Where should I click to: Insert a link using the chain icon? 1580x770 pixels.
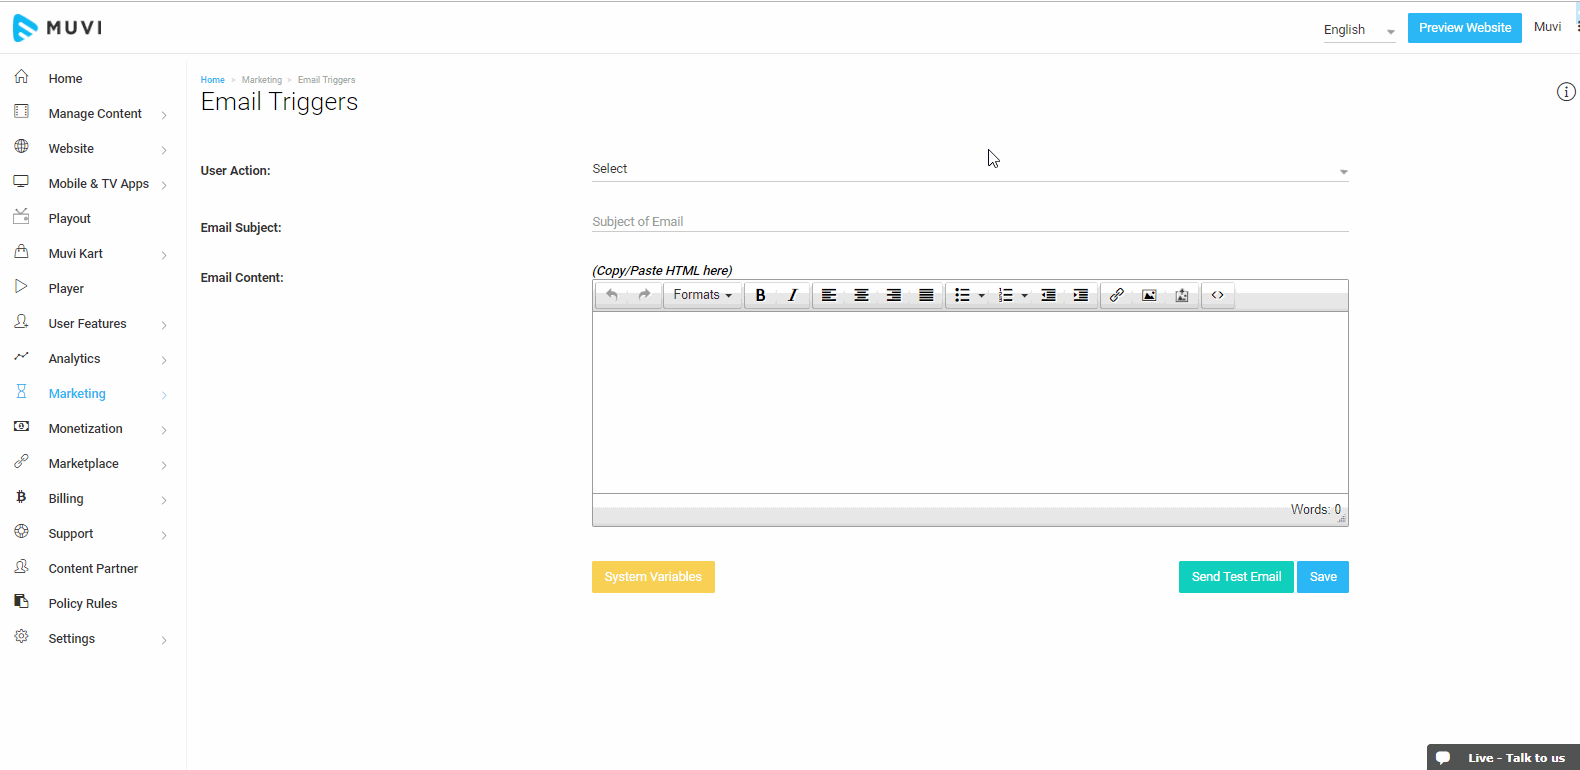1117,295
